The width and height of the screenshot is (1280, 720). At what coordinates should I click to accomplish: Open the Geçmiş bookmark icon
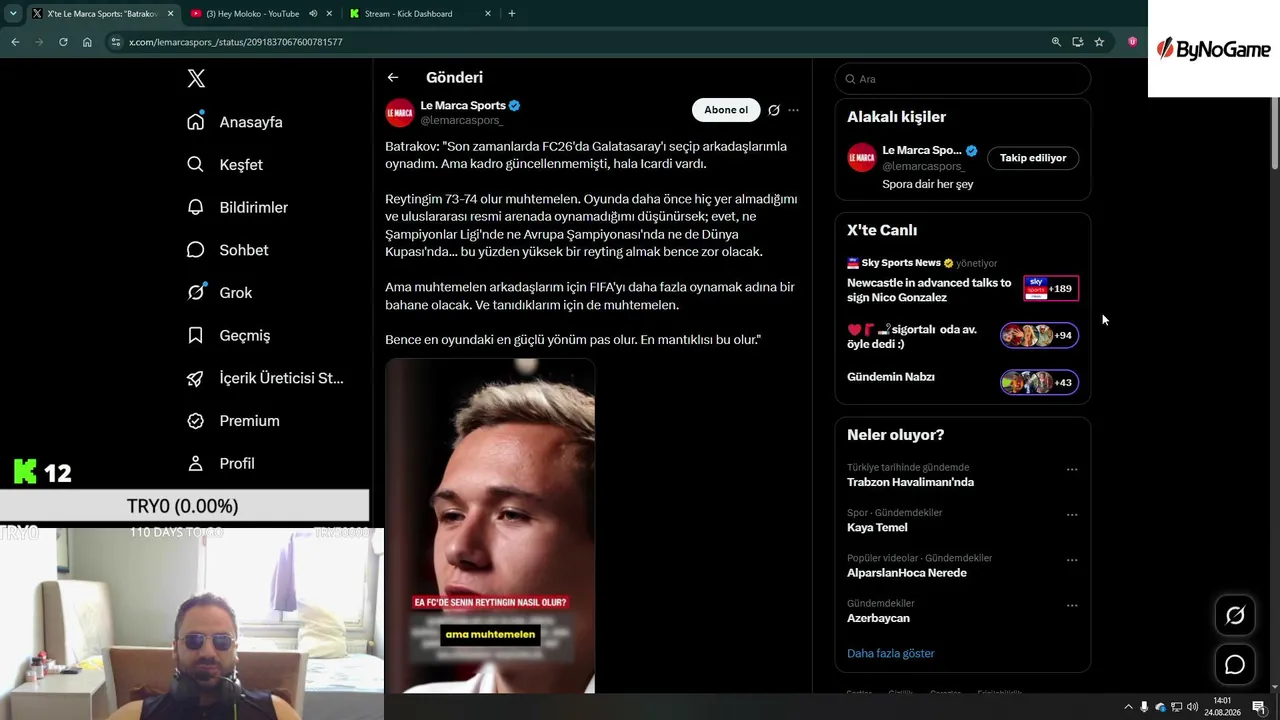click(196, 335)
